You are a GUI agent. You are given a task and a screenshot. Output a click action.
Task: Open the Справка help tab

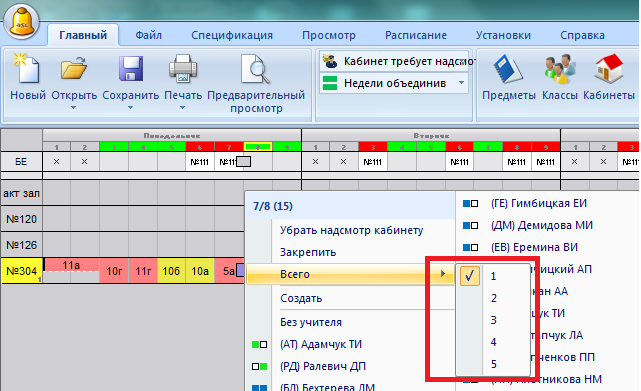point(582,35)
